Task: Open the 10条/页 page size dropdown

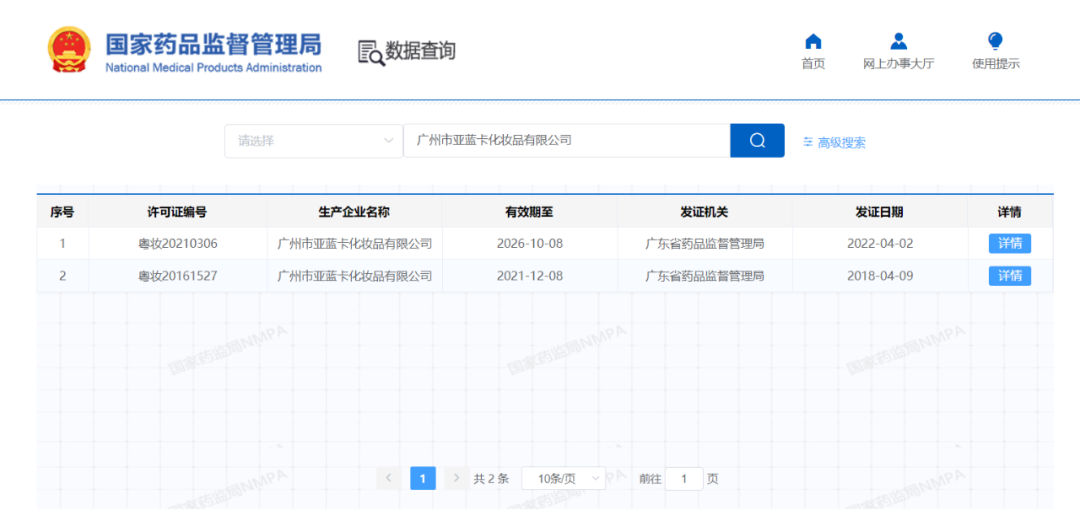Action: pos(563,479)
